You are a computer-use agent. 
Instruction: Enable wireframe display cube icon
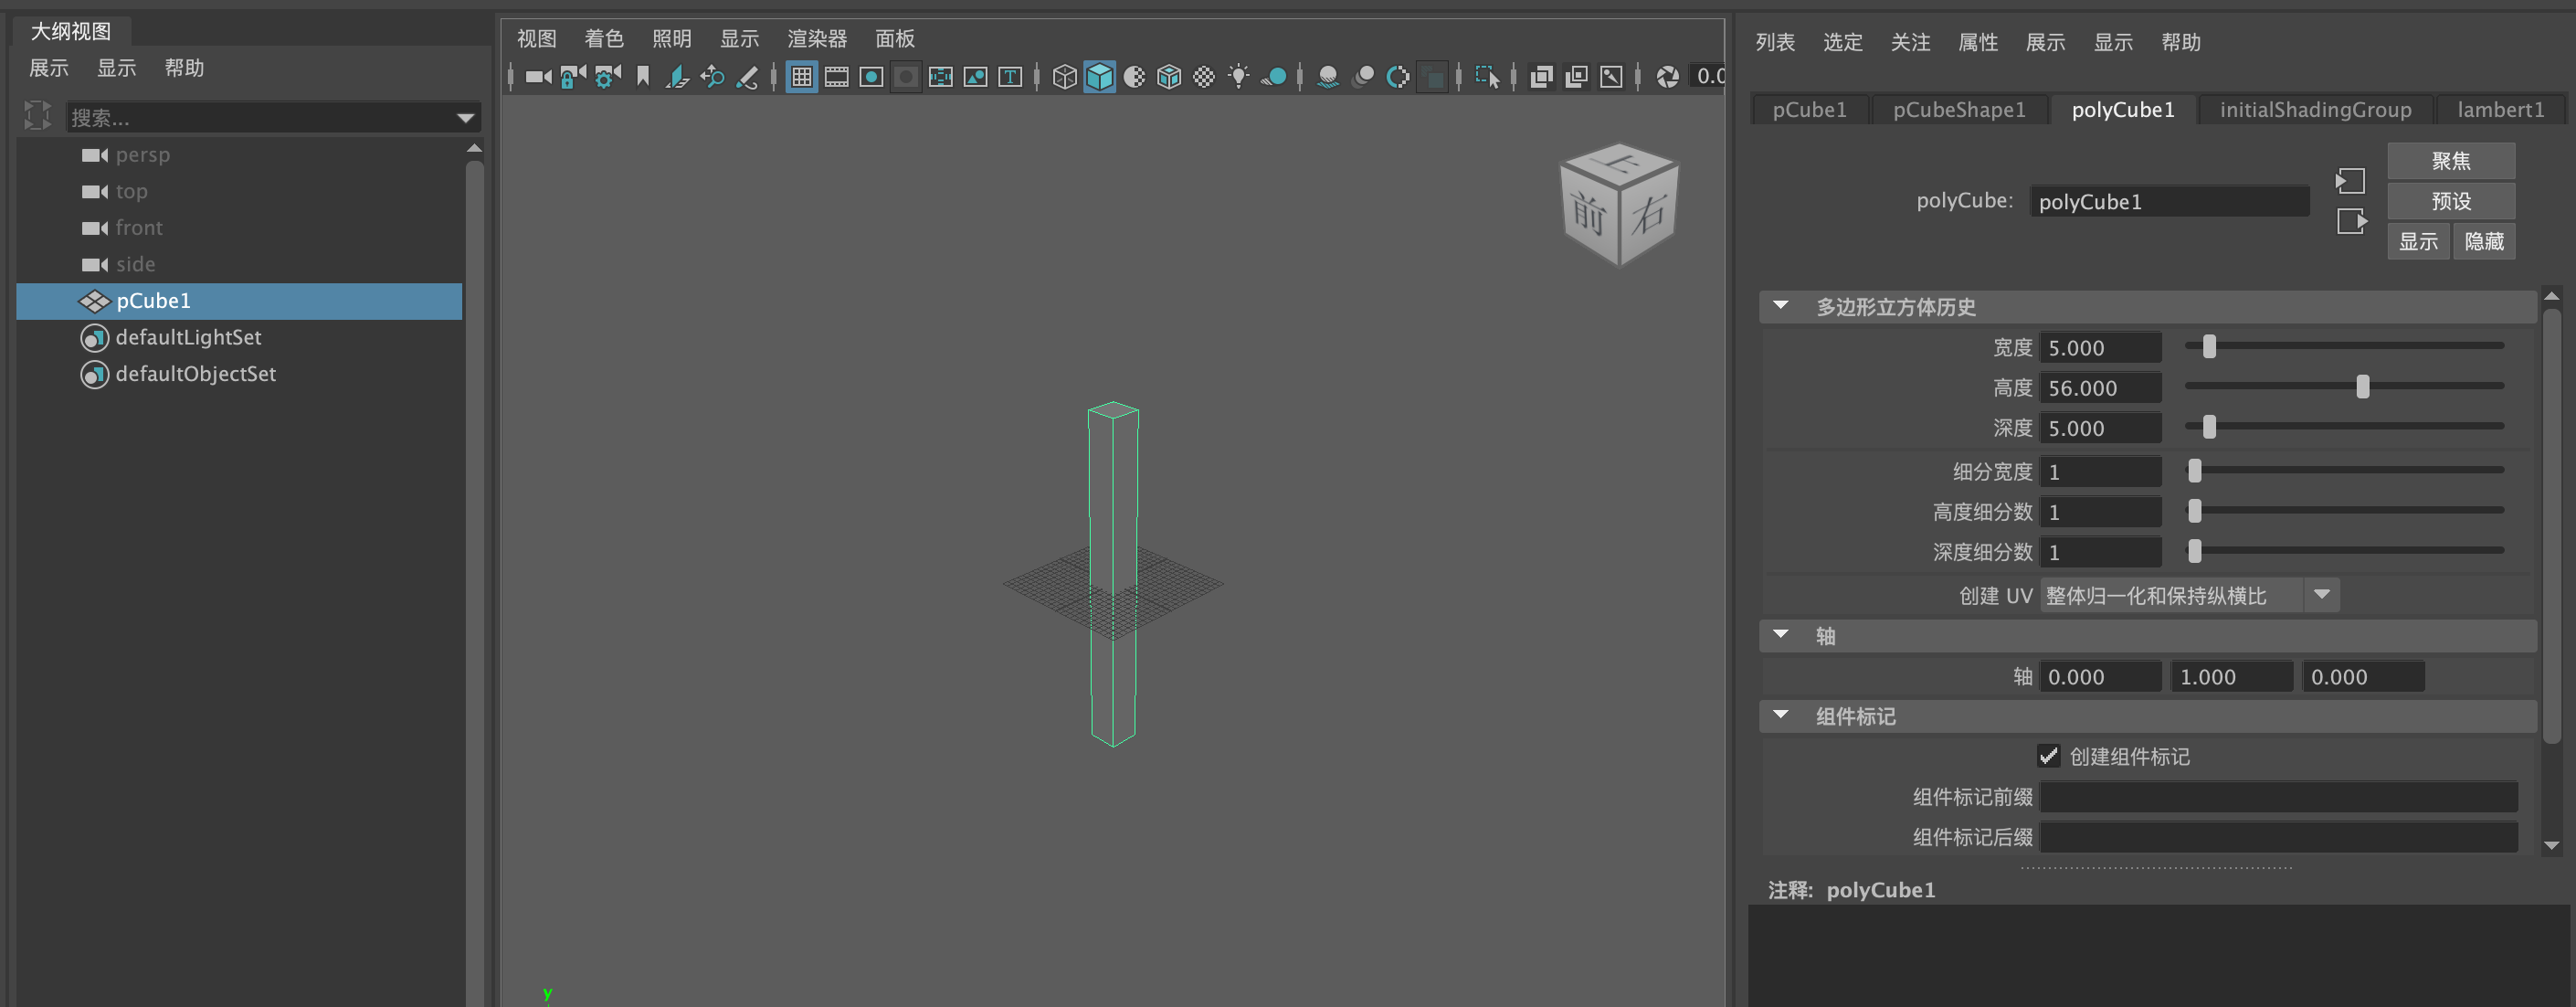pyautogui.click(x=1064, y=77)
